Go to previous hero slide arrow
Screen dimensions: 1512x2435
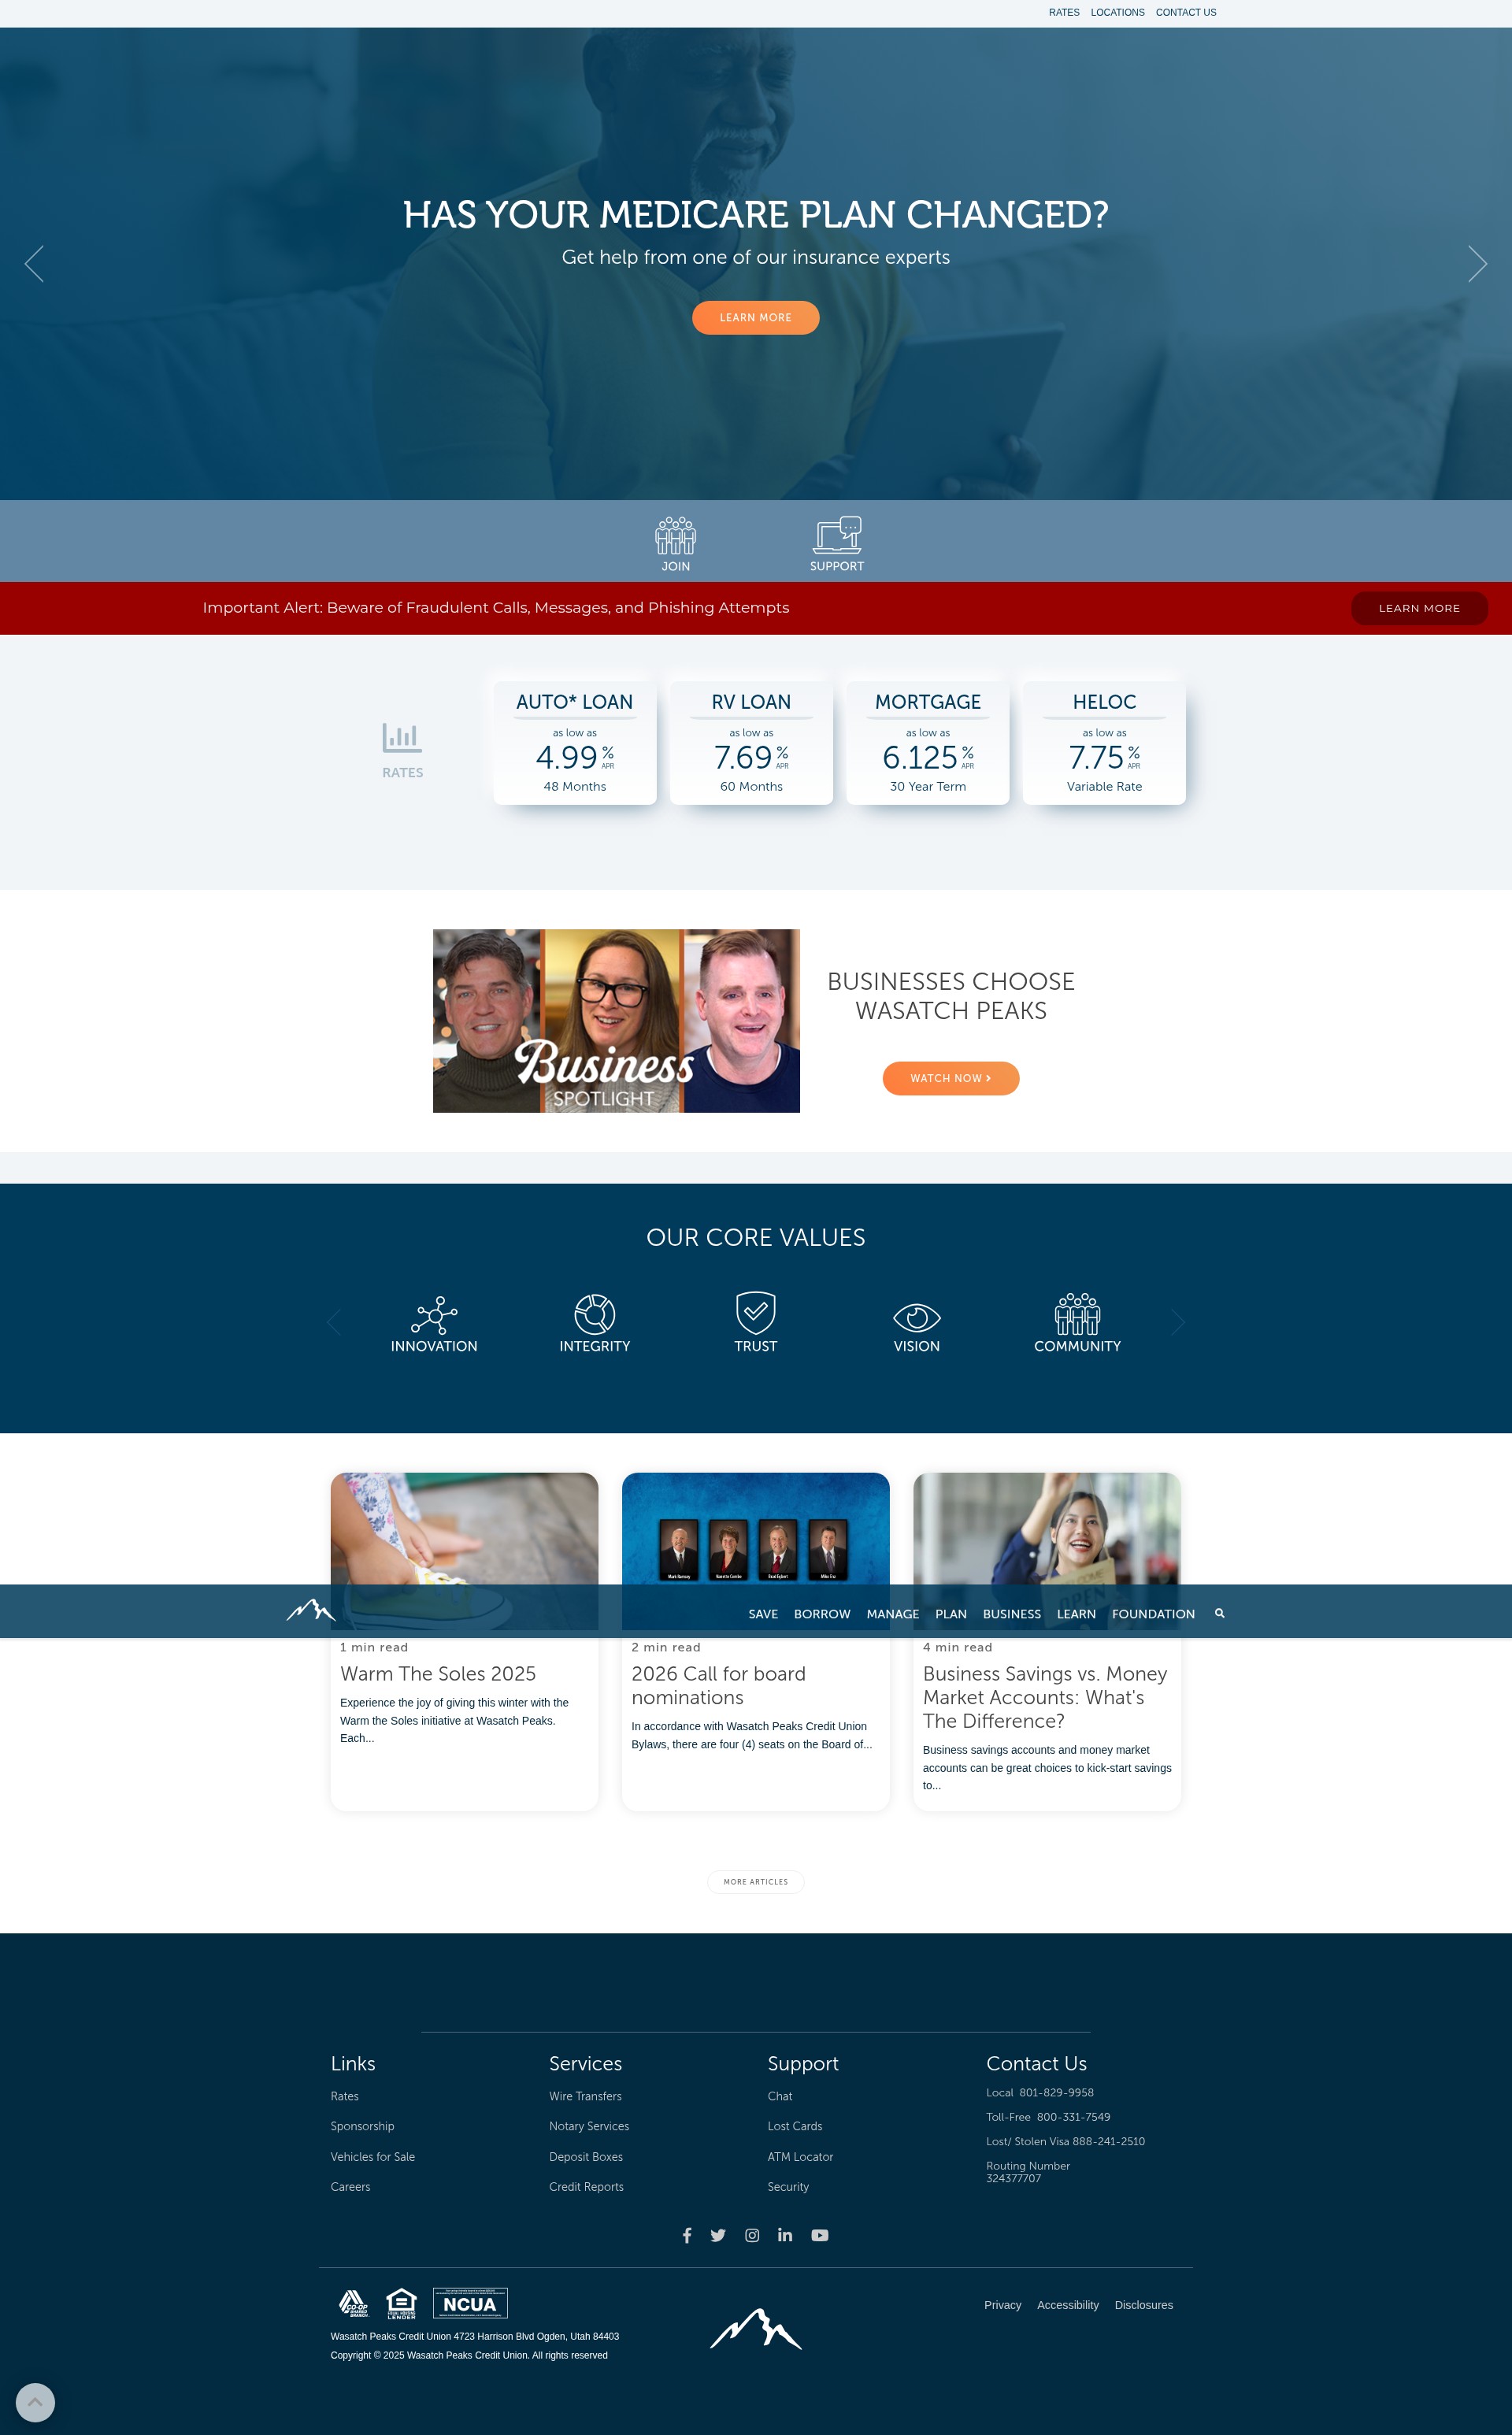tap(34, 264)
